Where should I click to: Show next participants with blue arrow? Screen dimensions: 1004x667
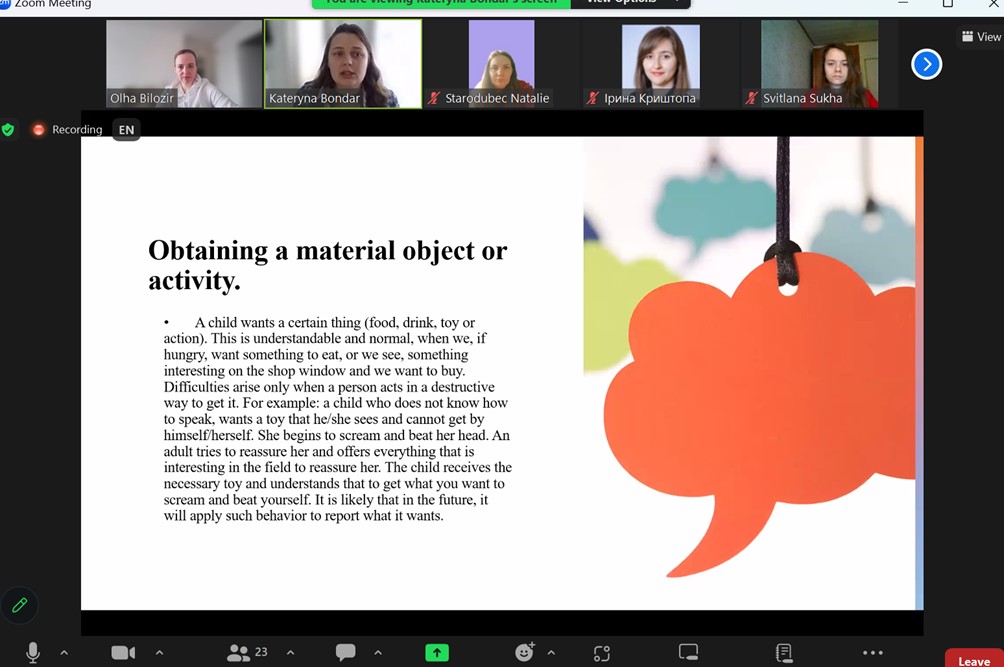pyautogui.click(x=926, y=64)
